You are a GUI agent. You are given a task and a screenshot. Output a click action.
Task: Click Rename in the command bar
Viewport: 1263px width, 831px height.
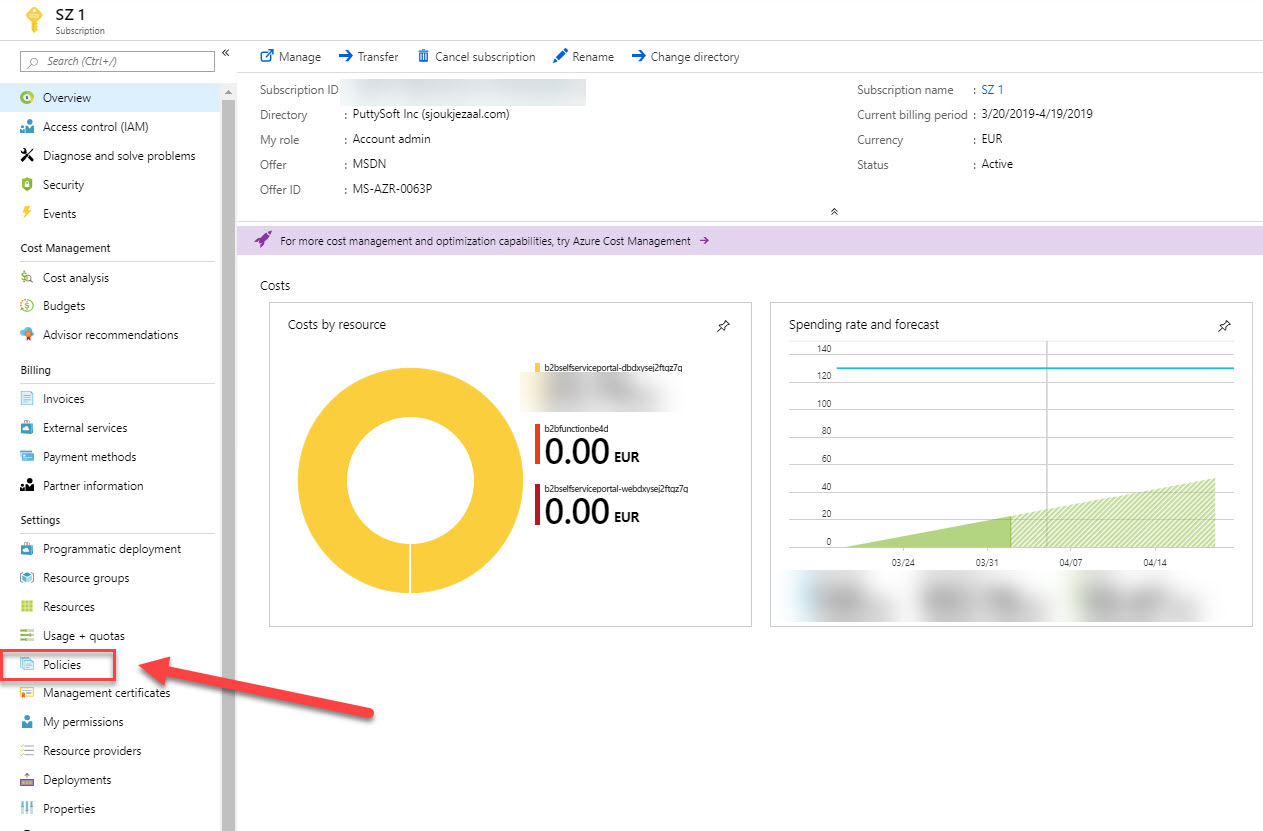click(583, 57)
